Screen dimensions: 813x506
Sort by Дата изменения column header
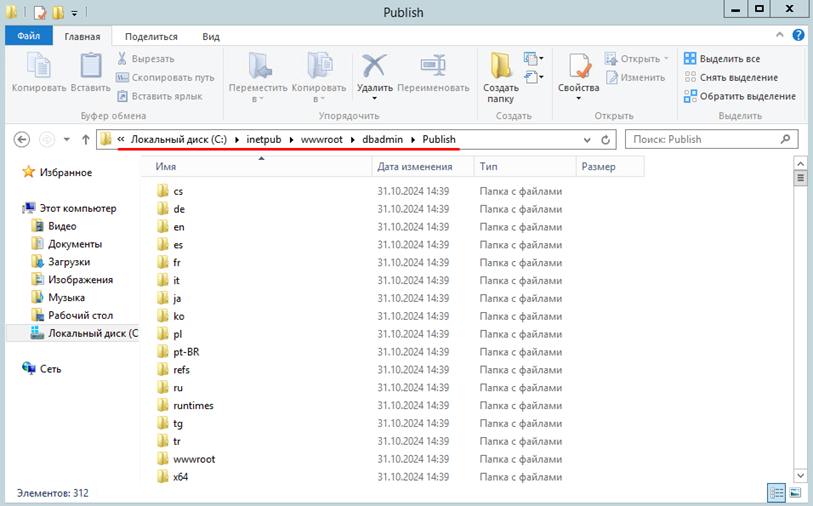(423, 167)
